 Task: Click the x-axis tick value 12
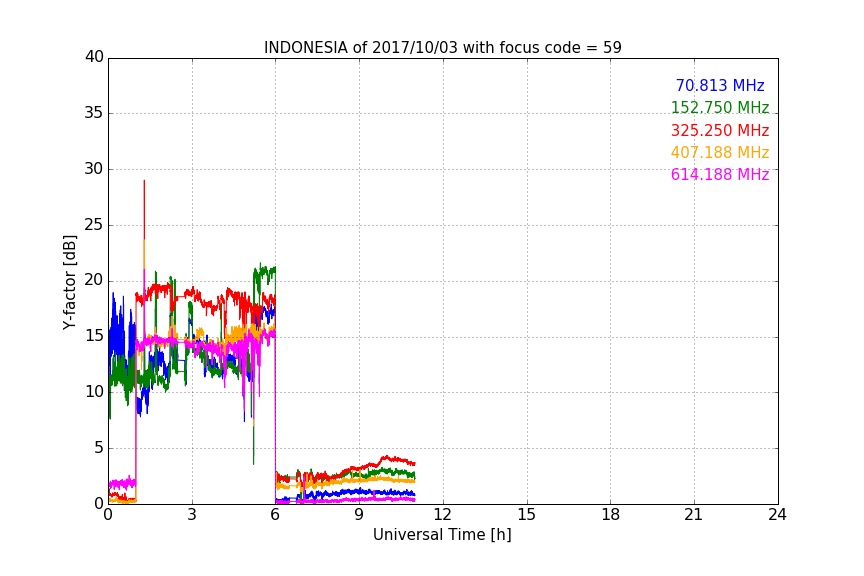tap(443, 515)
